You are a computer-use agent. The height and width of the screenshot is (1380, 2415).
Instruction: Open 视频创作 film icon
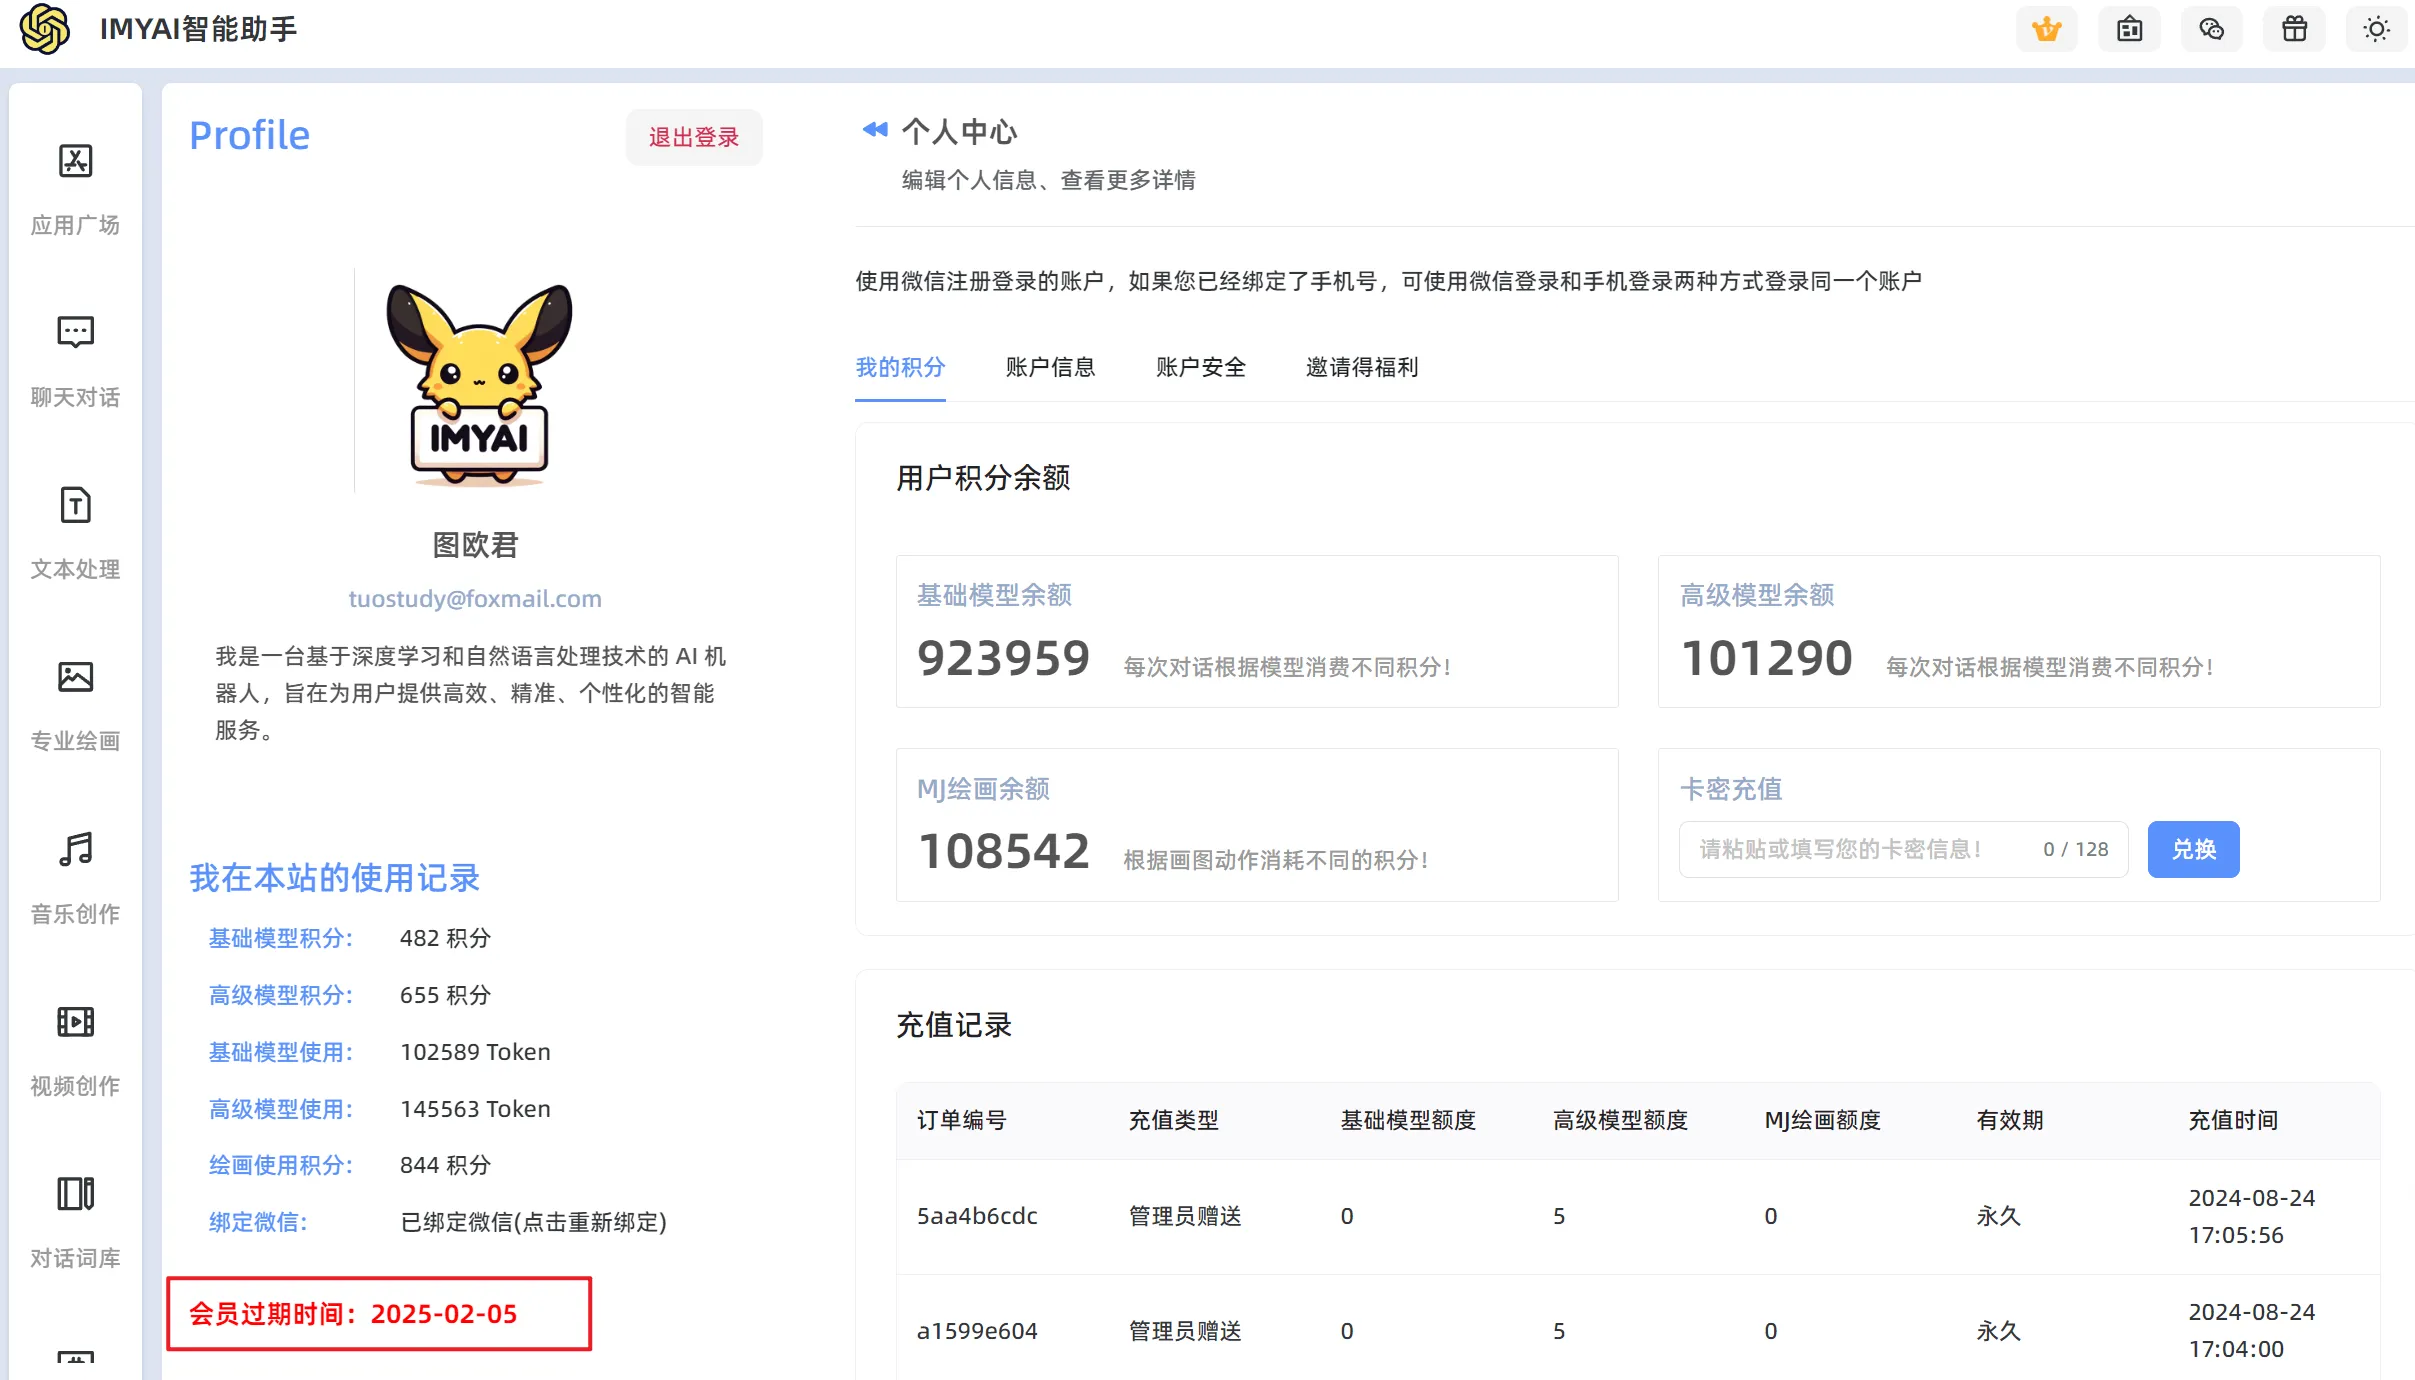[x=75, y=1022]
